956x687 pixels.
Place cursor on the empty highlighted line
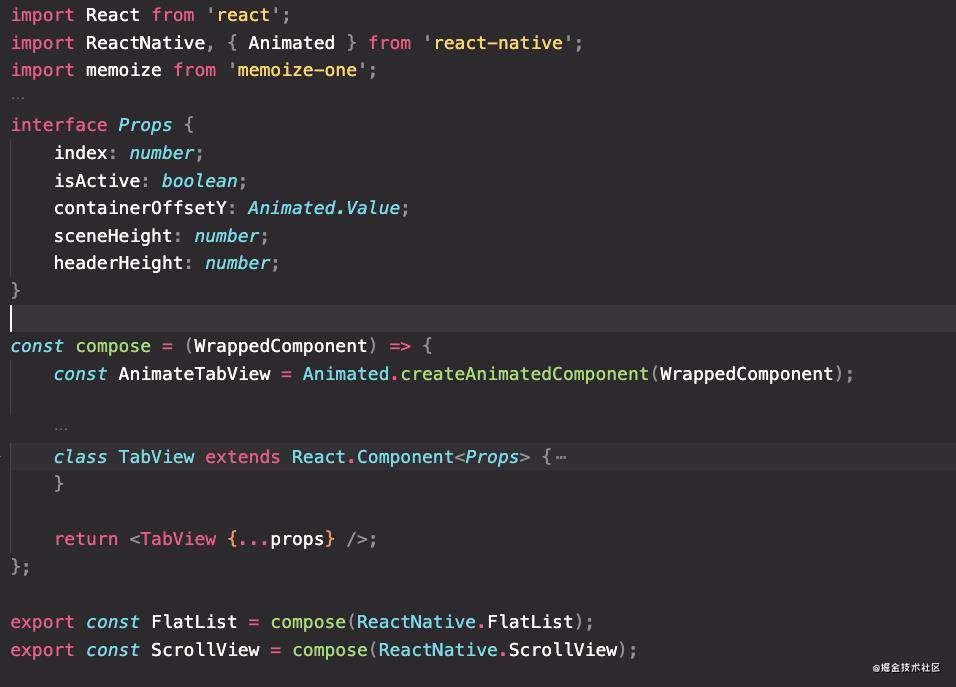pos(478,318)
